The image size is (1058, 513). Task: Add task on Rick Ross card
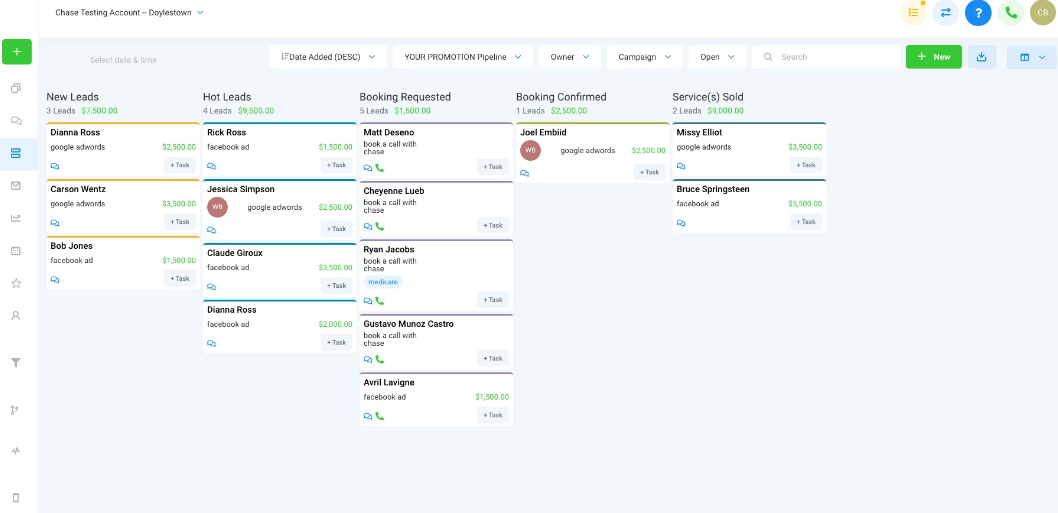(x=336, y=165)
